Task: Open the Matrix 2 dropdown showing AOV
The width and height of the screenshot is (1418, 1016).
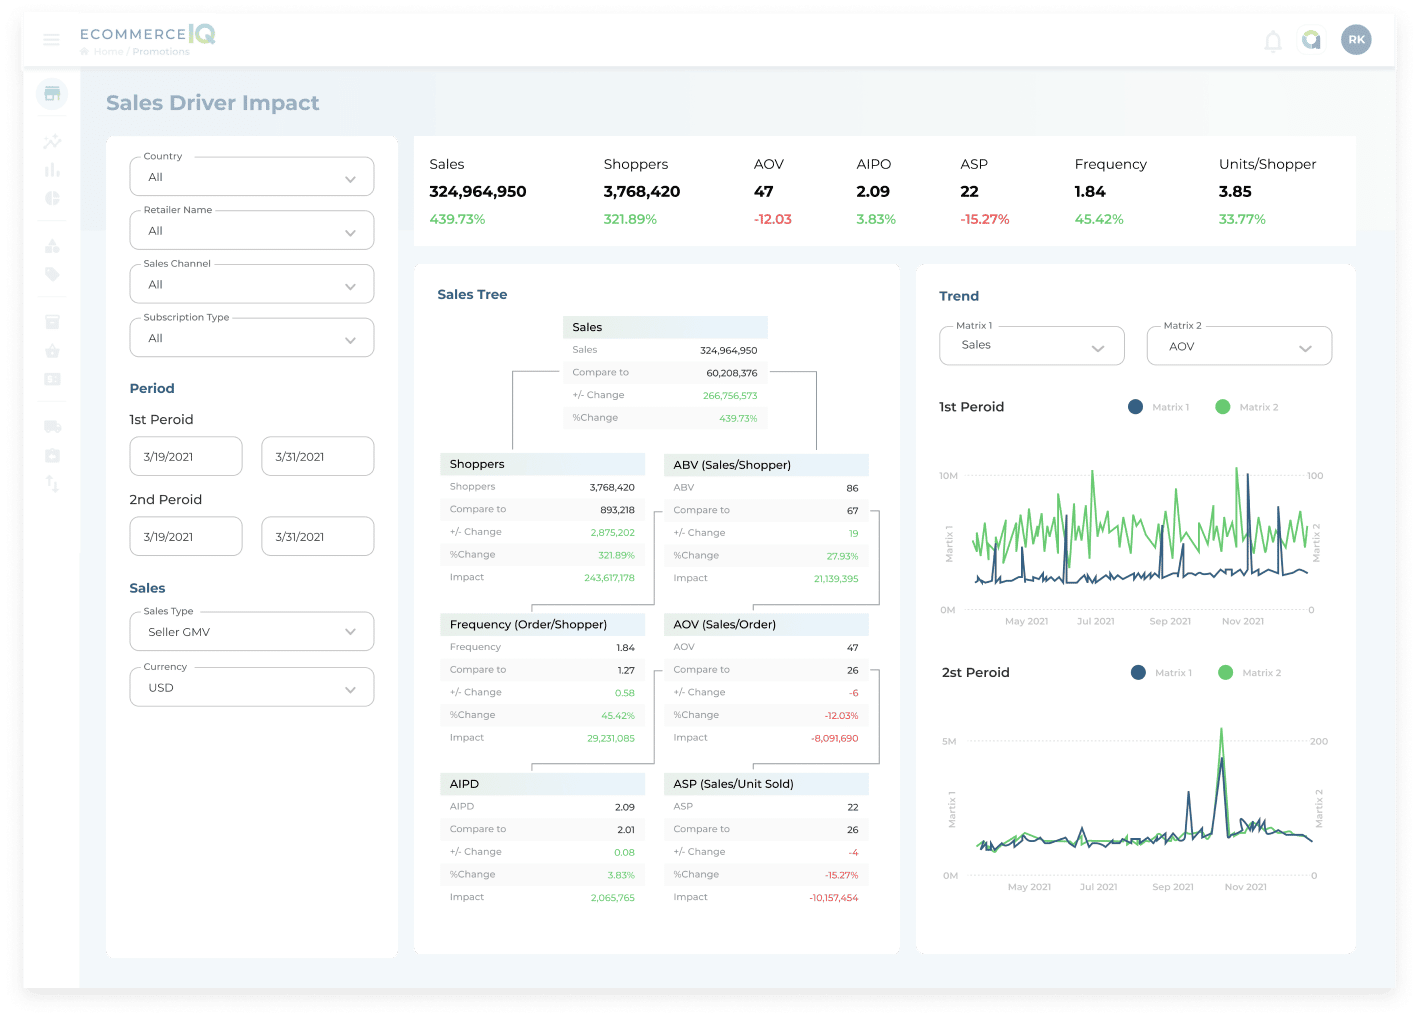Action: click(1239, 346)
